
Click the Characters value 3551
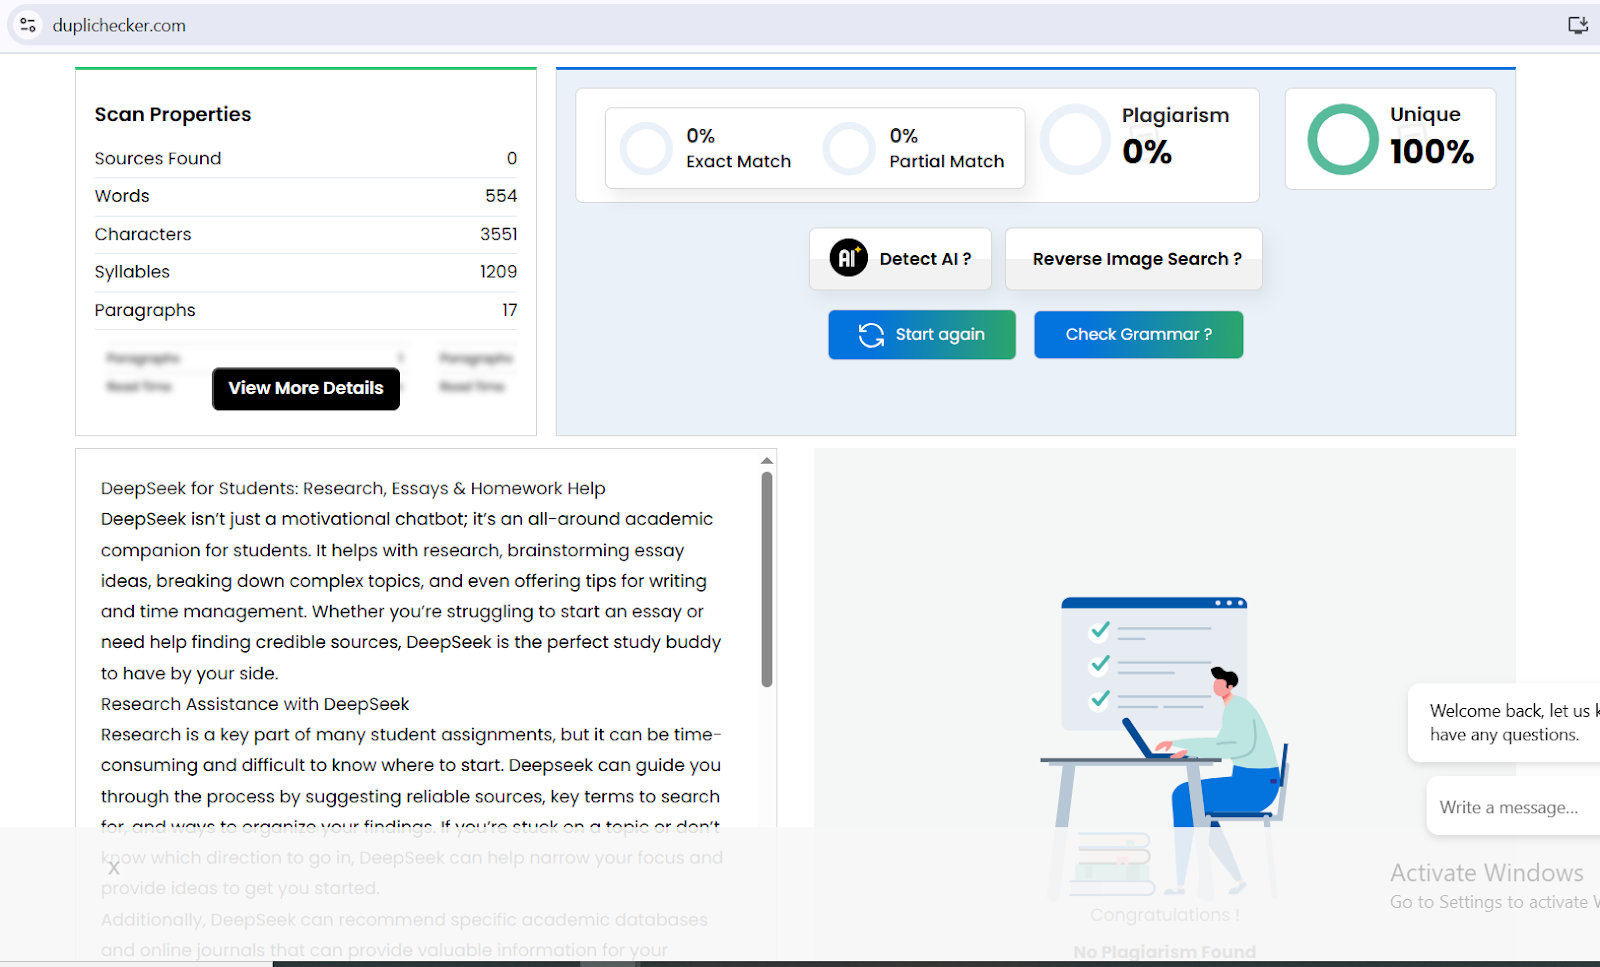[498, 234]
